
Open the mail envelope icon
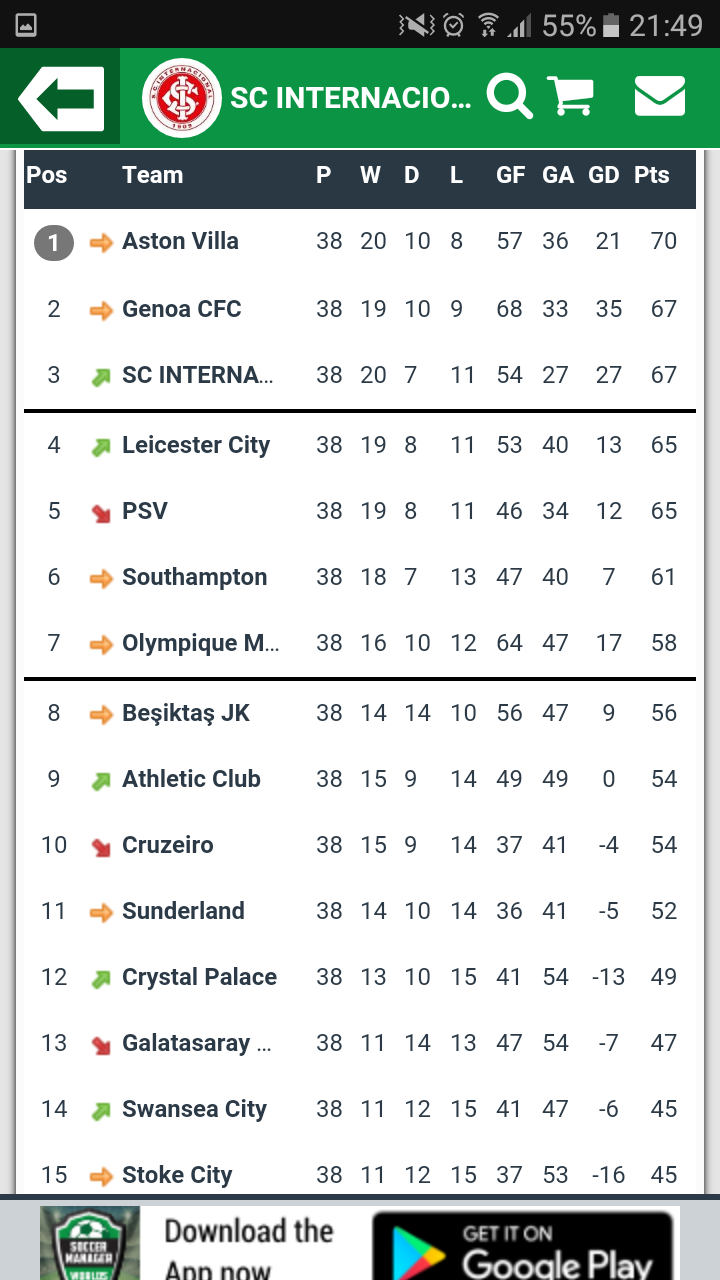[x=659, y=97]
